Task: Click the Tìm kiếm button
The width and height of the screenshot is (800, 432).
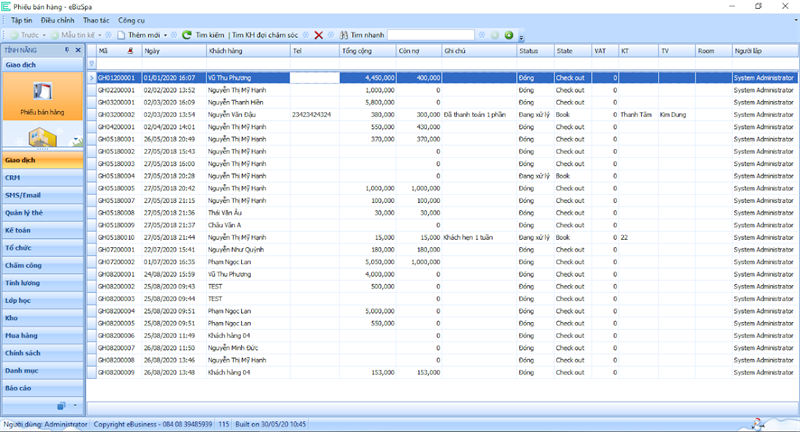Action: point(209,35)
